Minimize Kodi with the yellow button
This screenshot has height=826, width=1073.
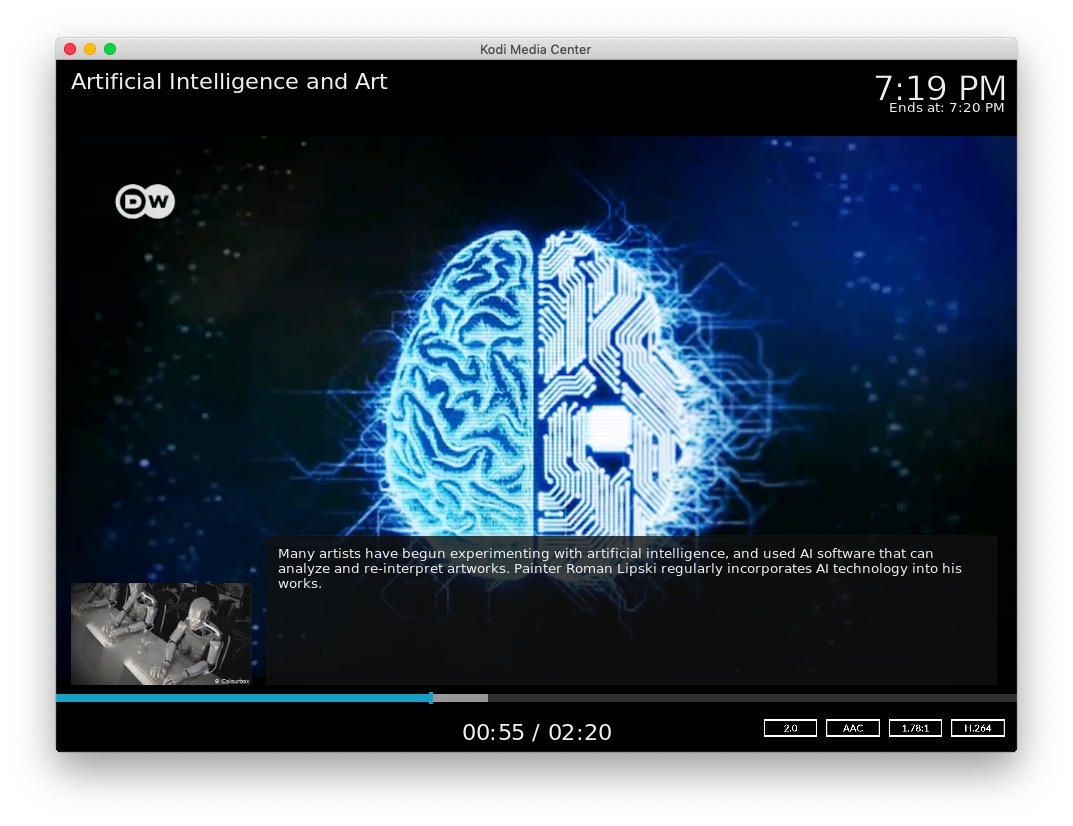[x=90, y=49]
